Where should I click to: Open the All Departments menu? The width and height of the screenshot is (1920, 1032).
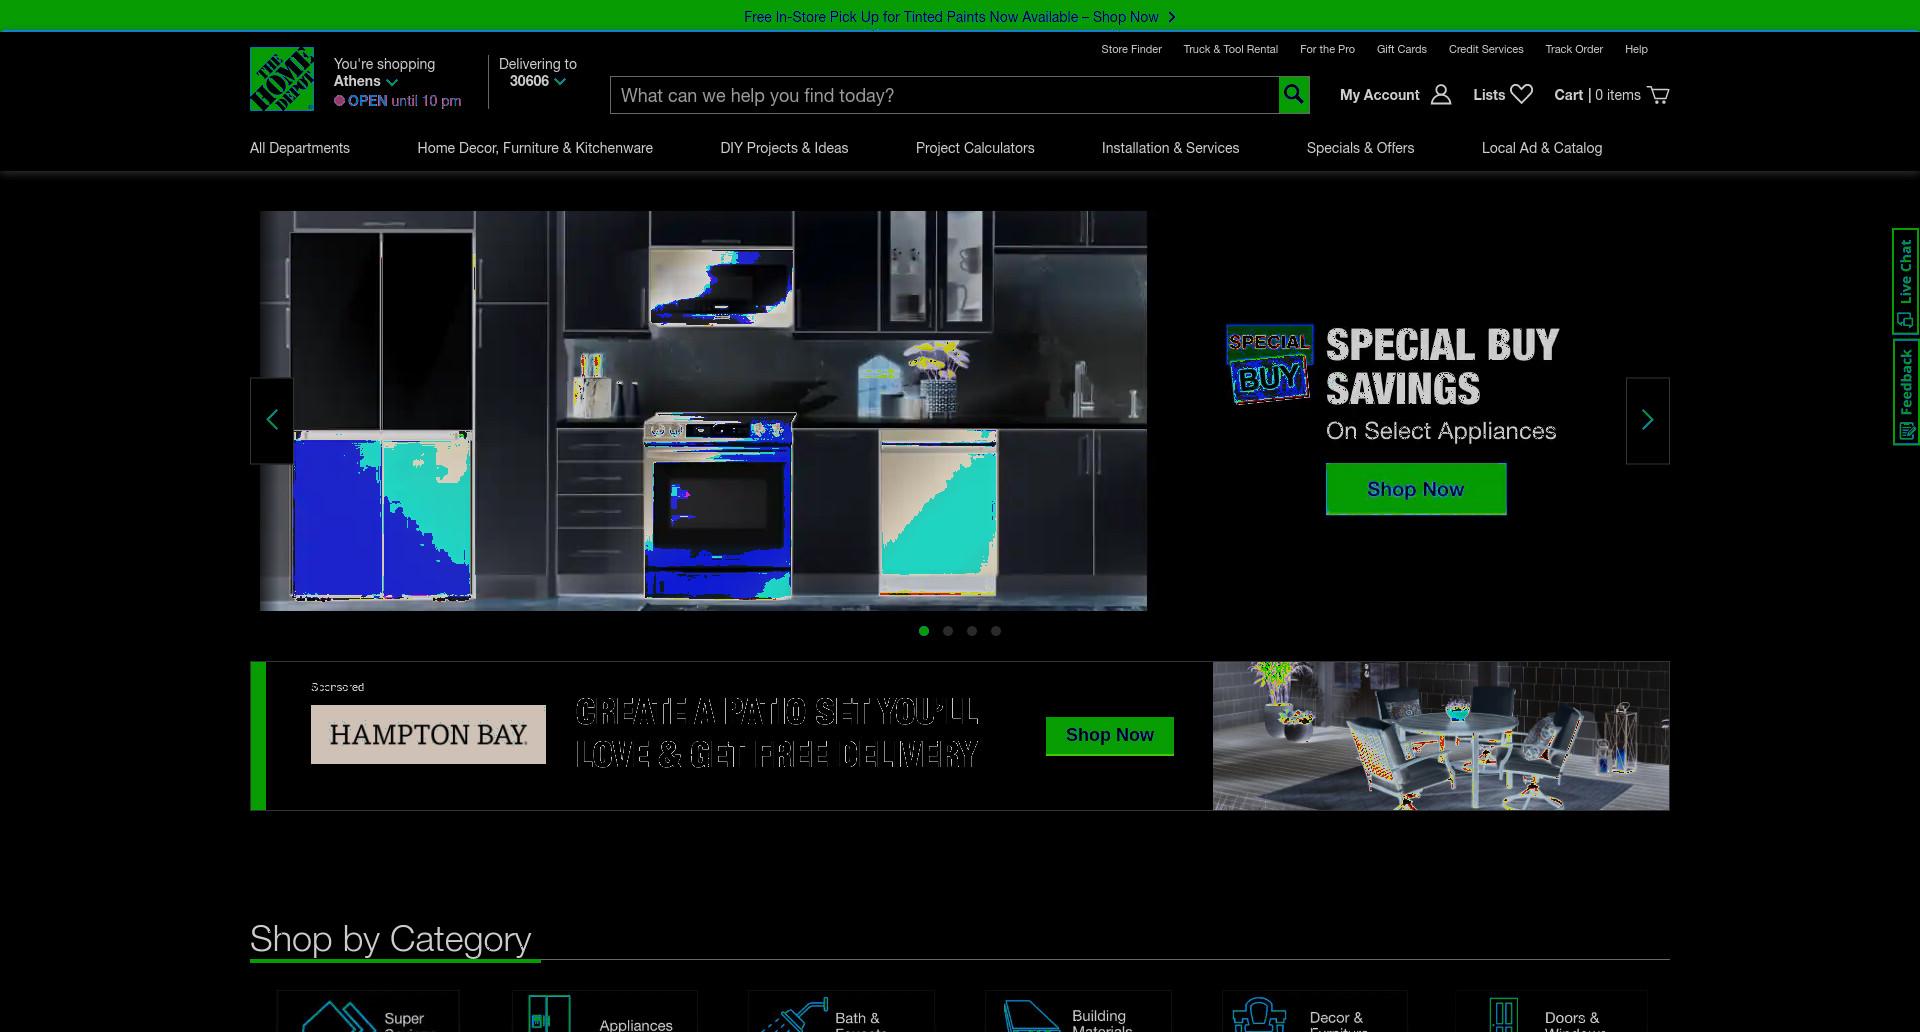(300, 148)
